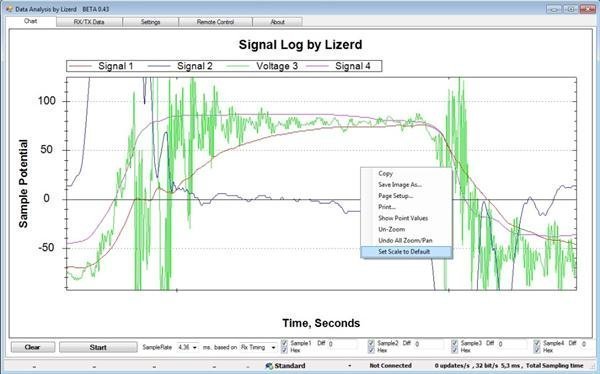
Task: Toggle the Sample4 checkbox
Action: (537, 343)
